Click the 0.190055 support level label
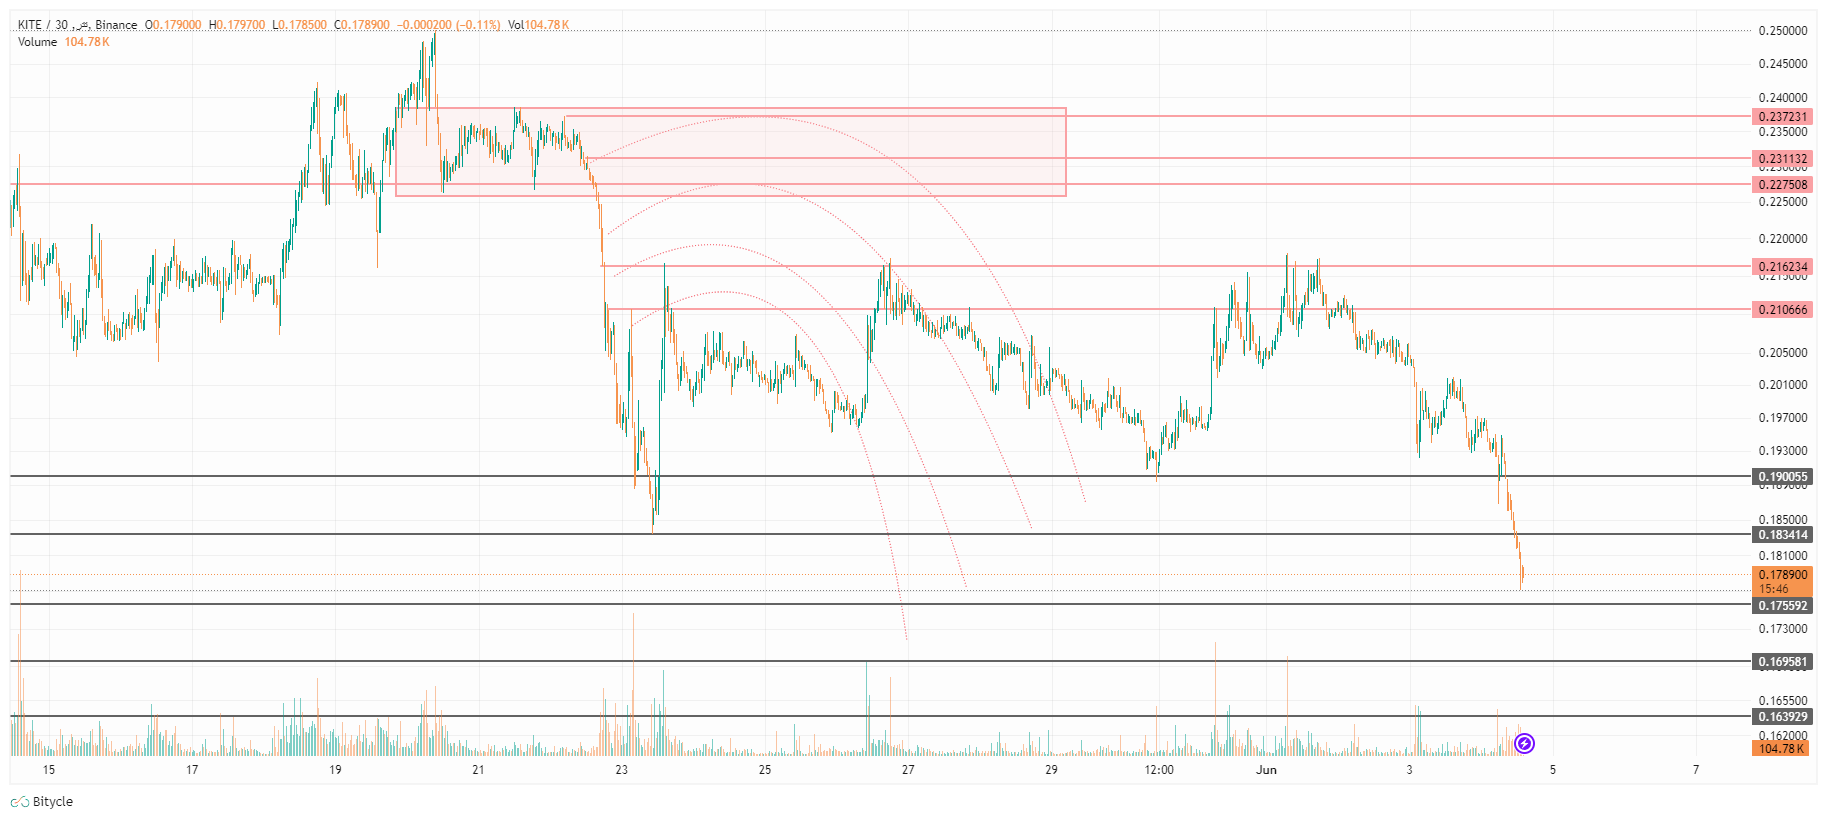 1783,477
